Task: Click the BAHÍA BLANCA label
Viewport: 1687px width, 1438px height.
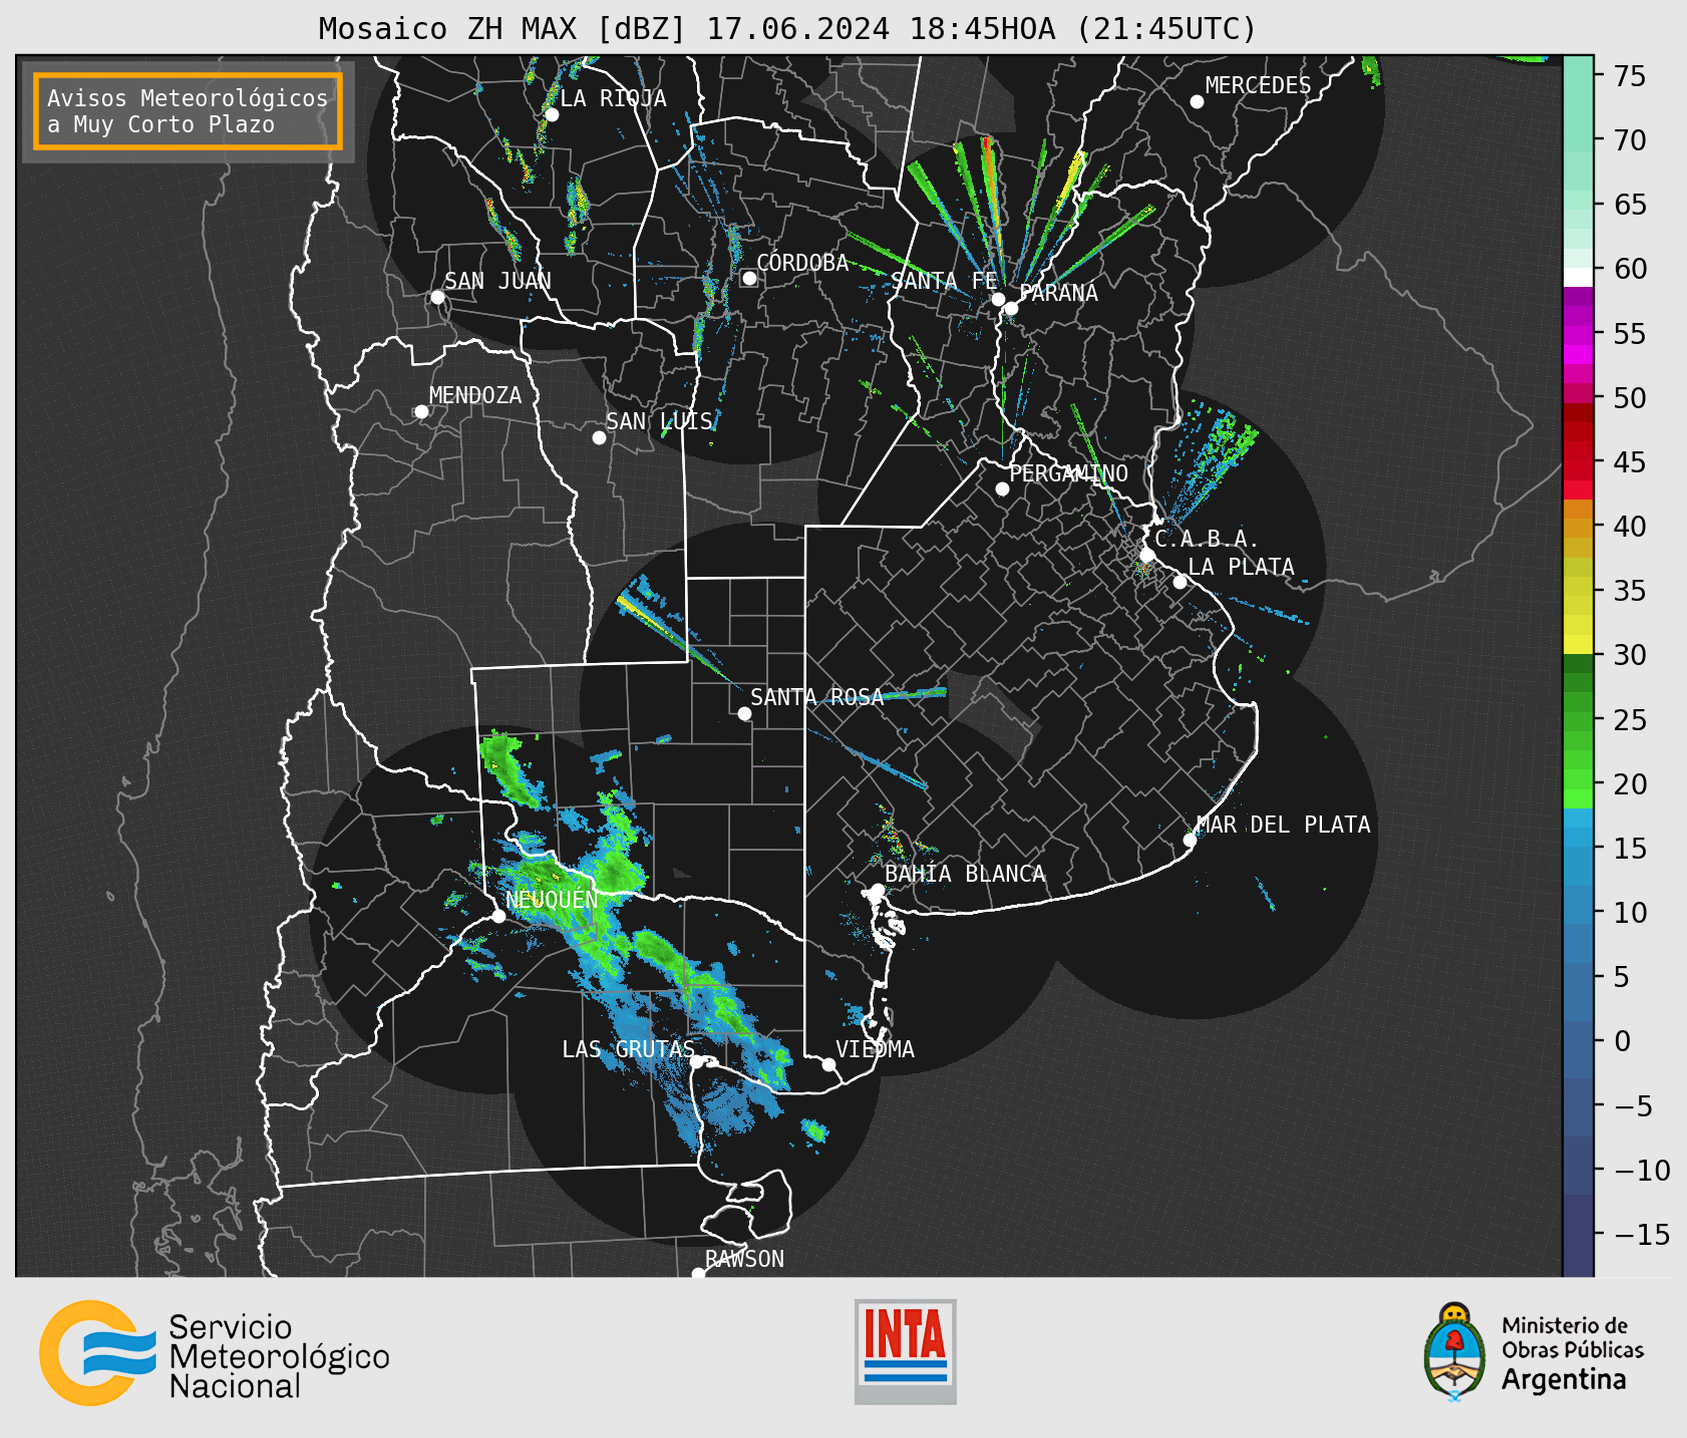Action: (965, 874)
